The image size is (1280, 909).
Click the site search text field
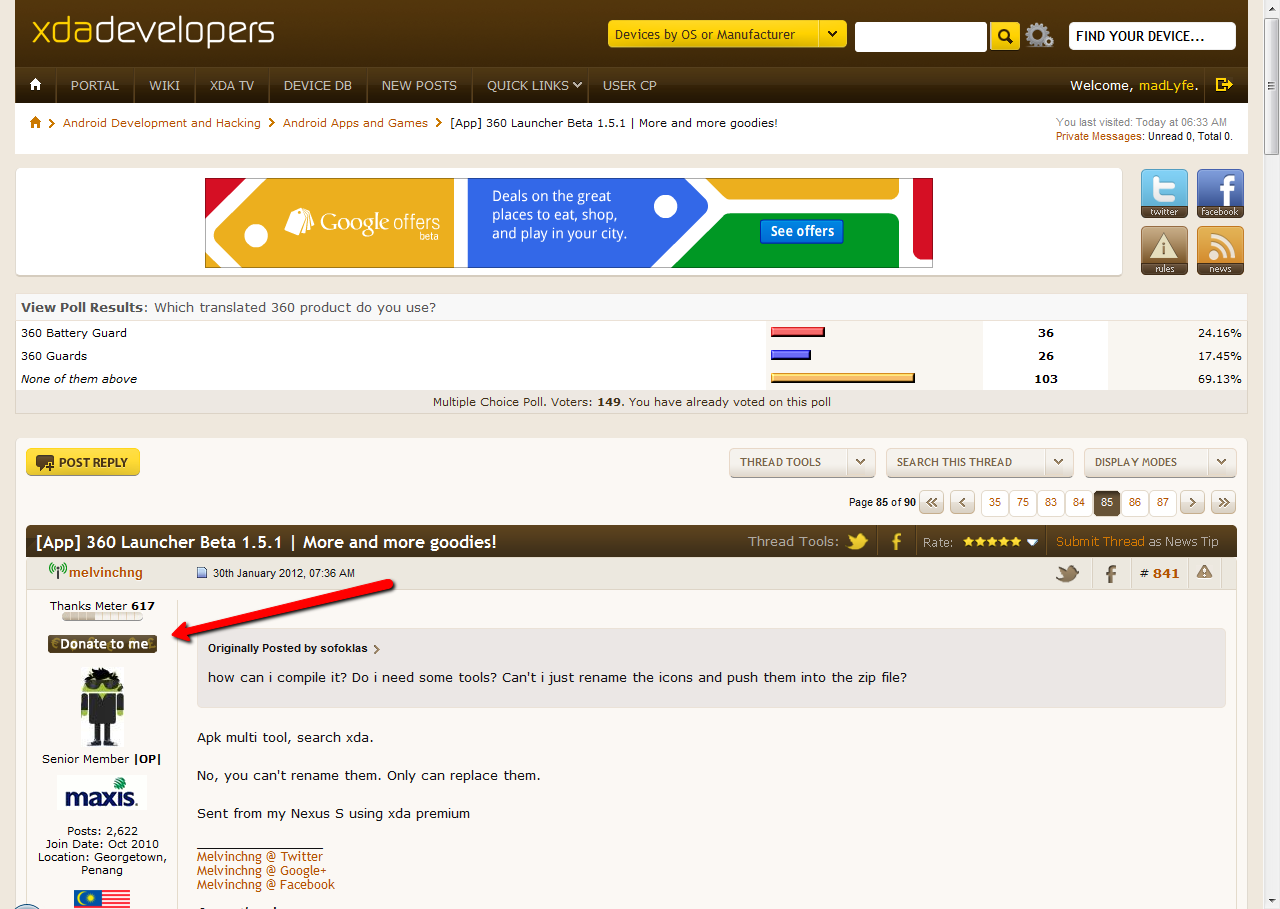(x=921, y=37)
